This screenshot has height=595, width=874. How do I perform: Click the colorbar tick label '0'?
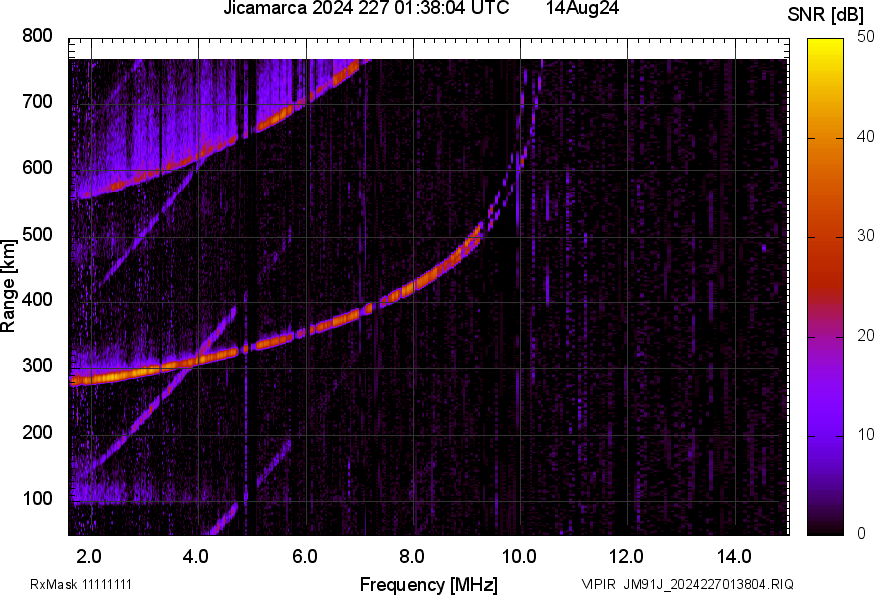point(861,534)
